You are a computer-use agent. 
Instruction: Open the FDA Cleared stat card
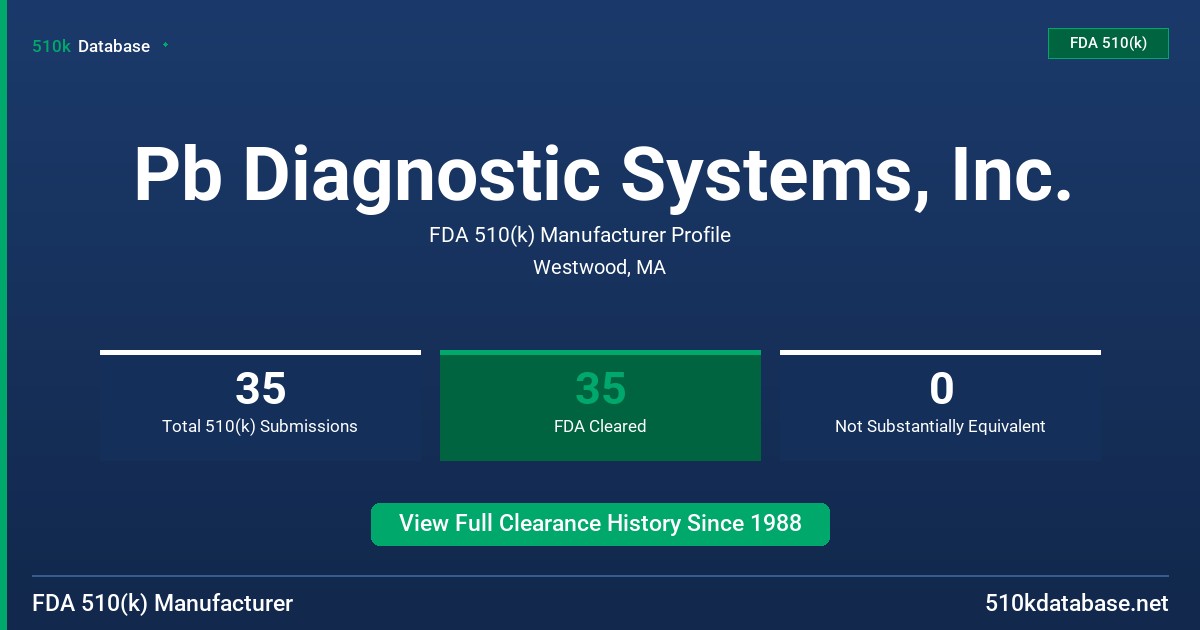600,405
